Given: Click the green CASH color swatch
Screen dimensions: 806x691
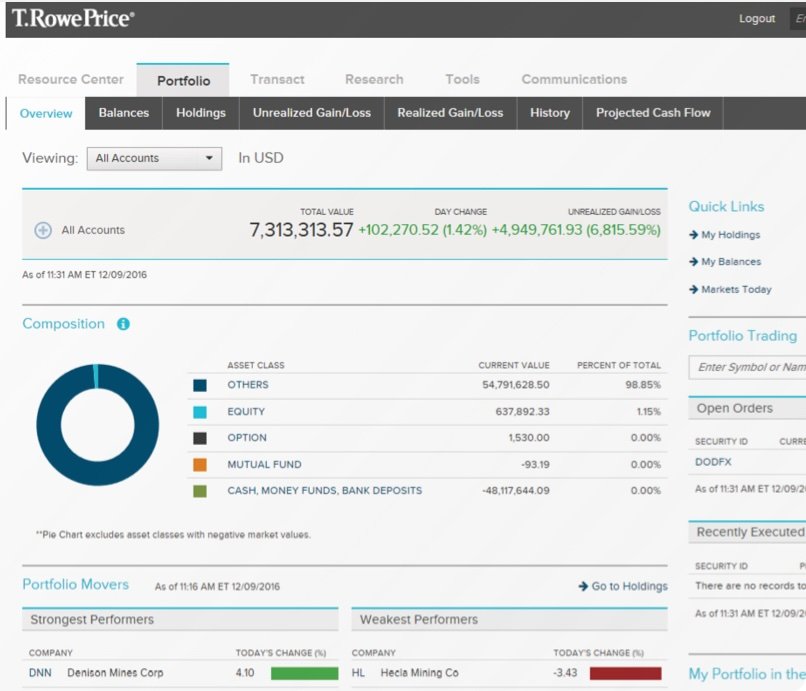Looking at the screenshot, I should point(200,492).
